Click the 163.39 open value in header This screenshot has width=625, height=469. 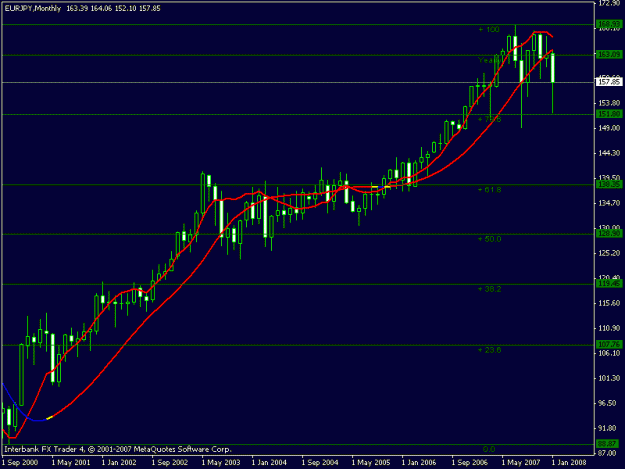coord(77,8)
